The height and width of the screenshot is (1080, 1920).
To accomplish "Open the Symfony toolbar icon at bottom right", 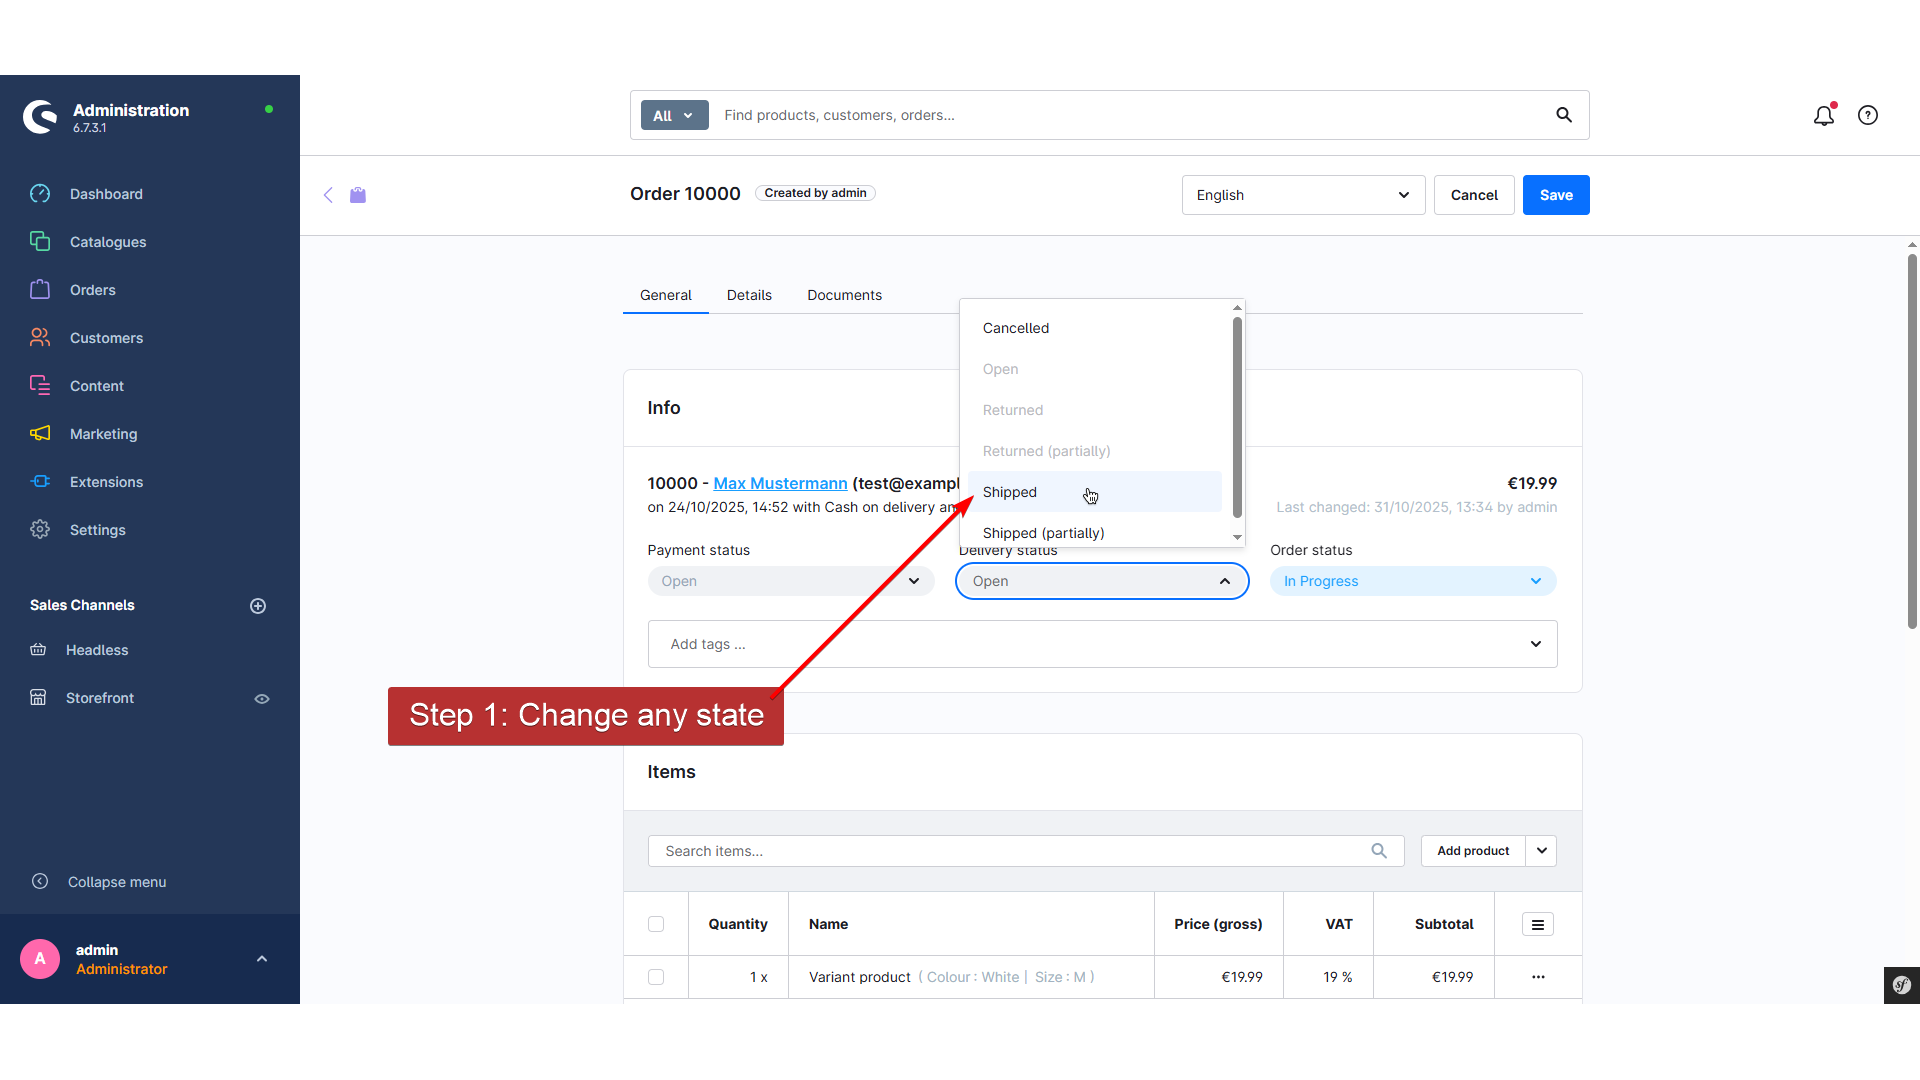I will (x=1901, y=985).
